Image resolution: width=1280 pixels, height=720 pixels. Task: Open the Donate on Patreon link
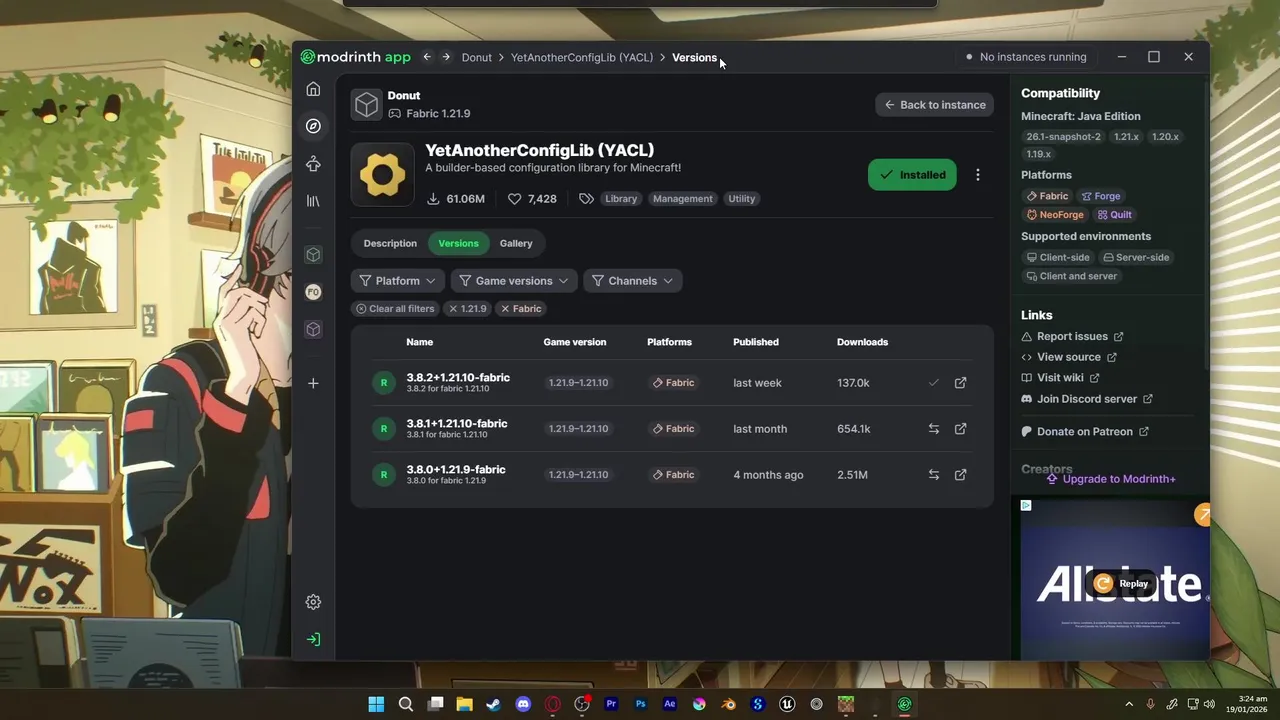[x=1085, y=432]
